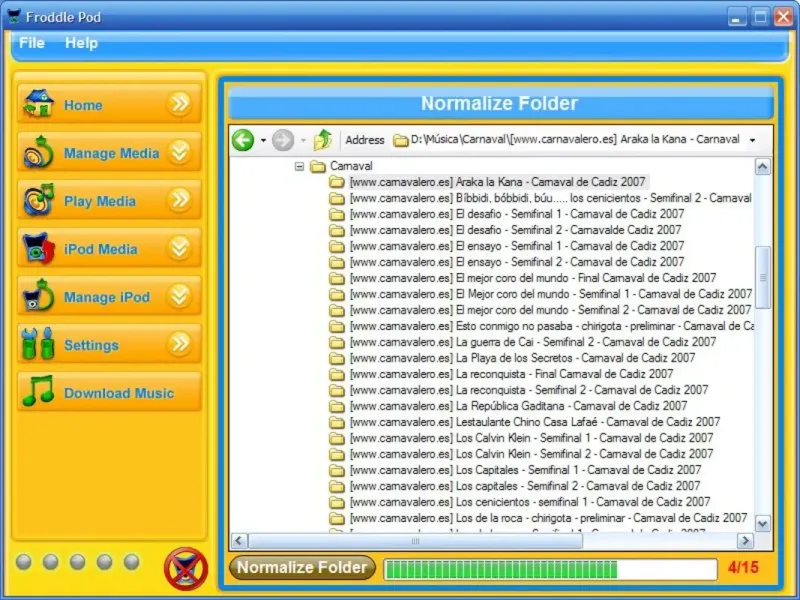Image resolution: width=800 pixels, height=600 pixels.
Task: Click the Manage Media speaker icon
Action: (x=38, y=152)
